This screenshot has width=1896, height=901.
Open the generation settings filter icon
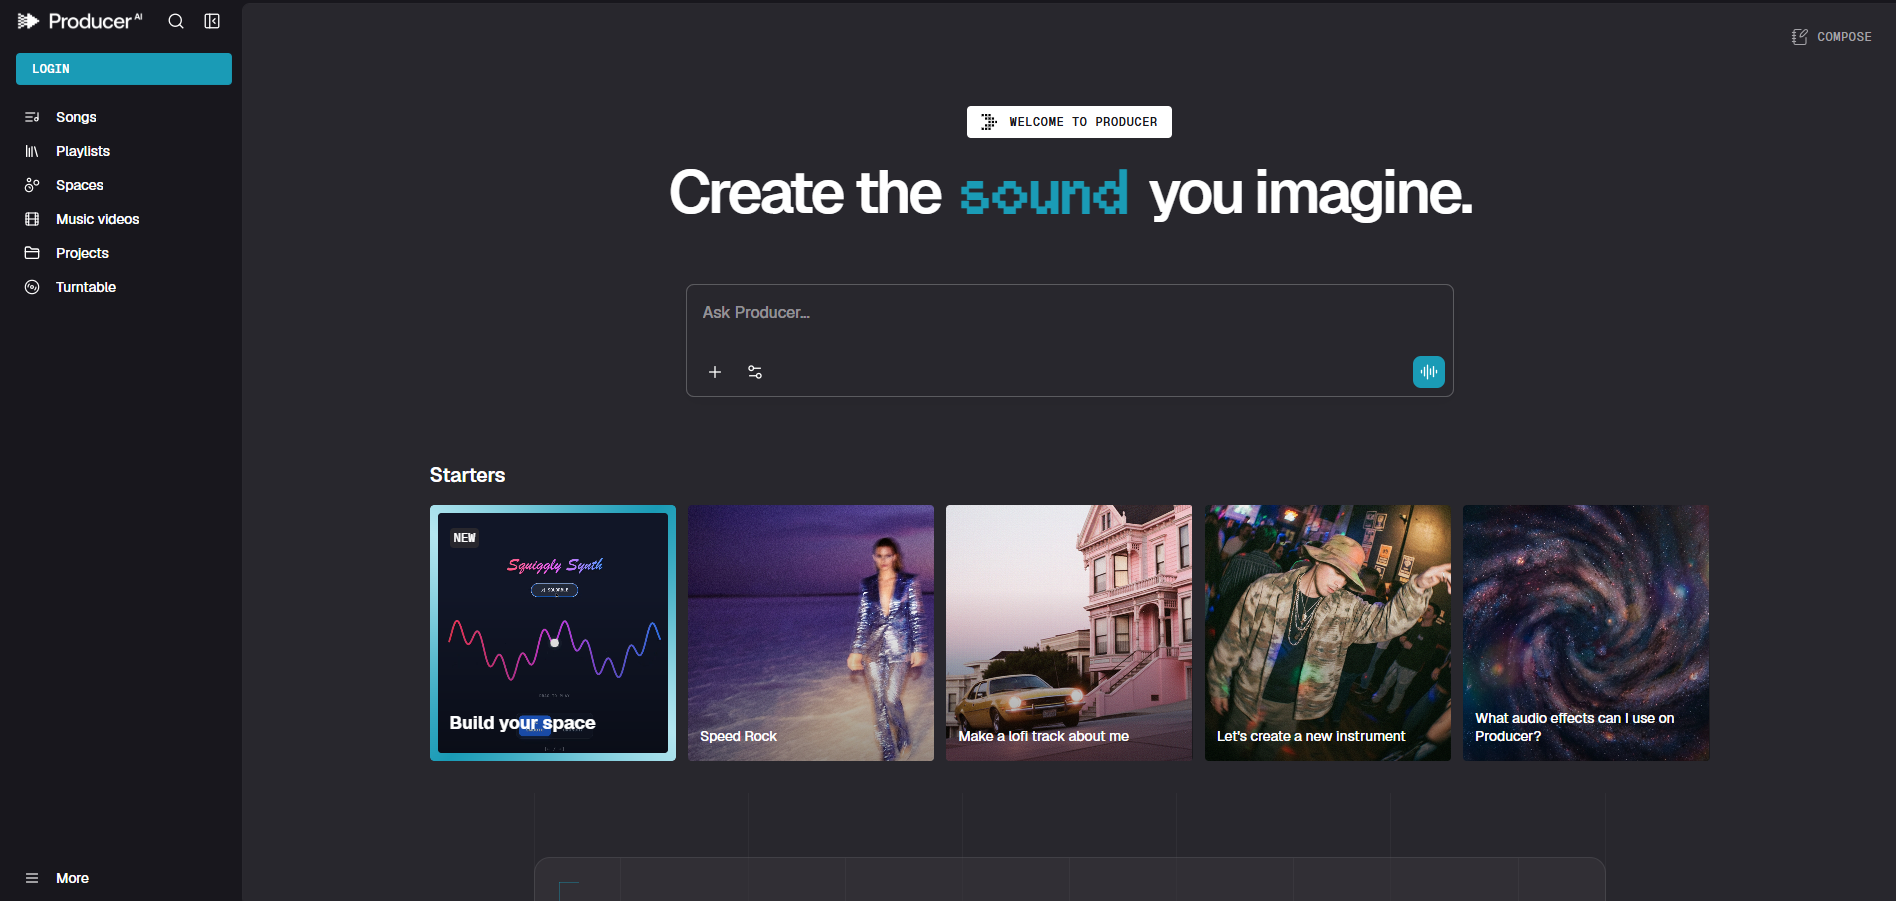point(755,371)
